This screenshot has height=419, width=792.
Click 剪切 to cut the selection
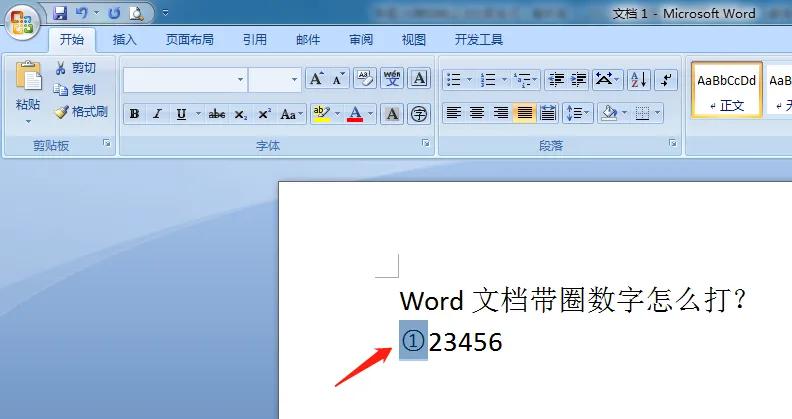75,68
